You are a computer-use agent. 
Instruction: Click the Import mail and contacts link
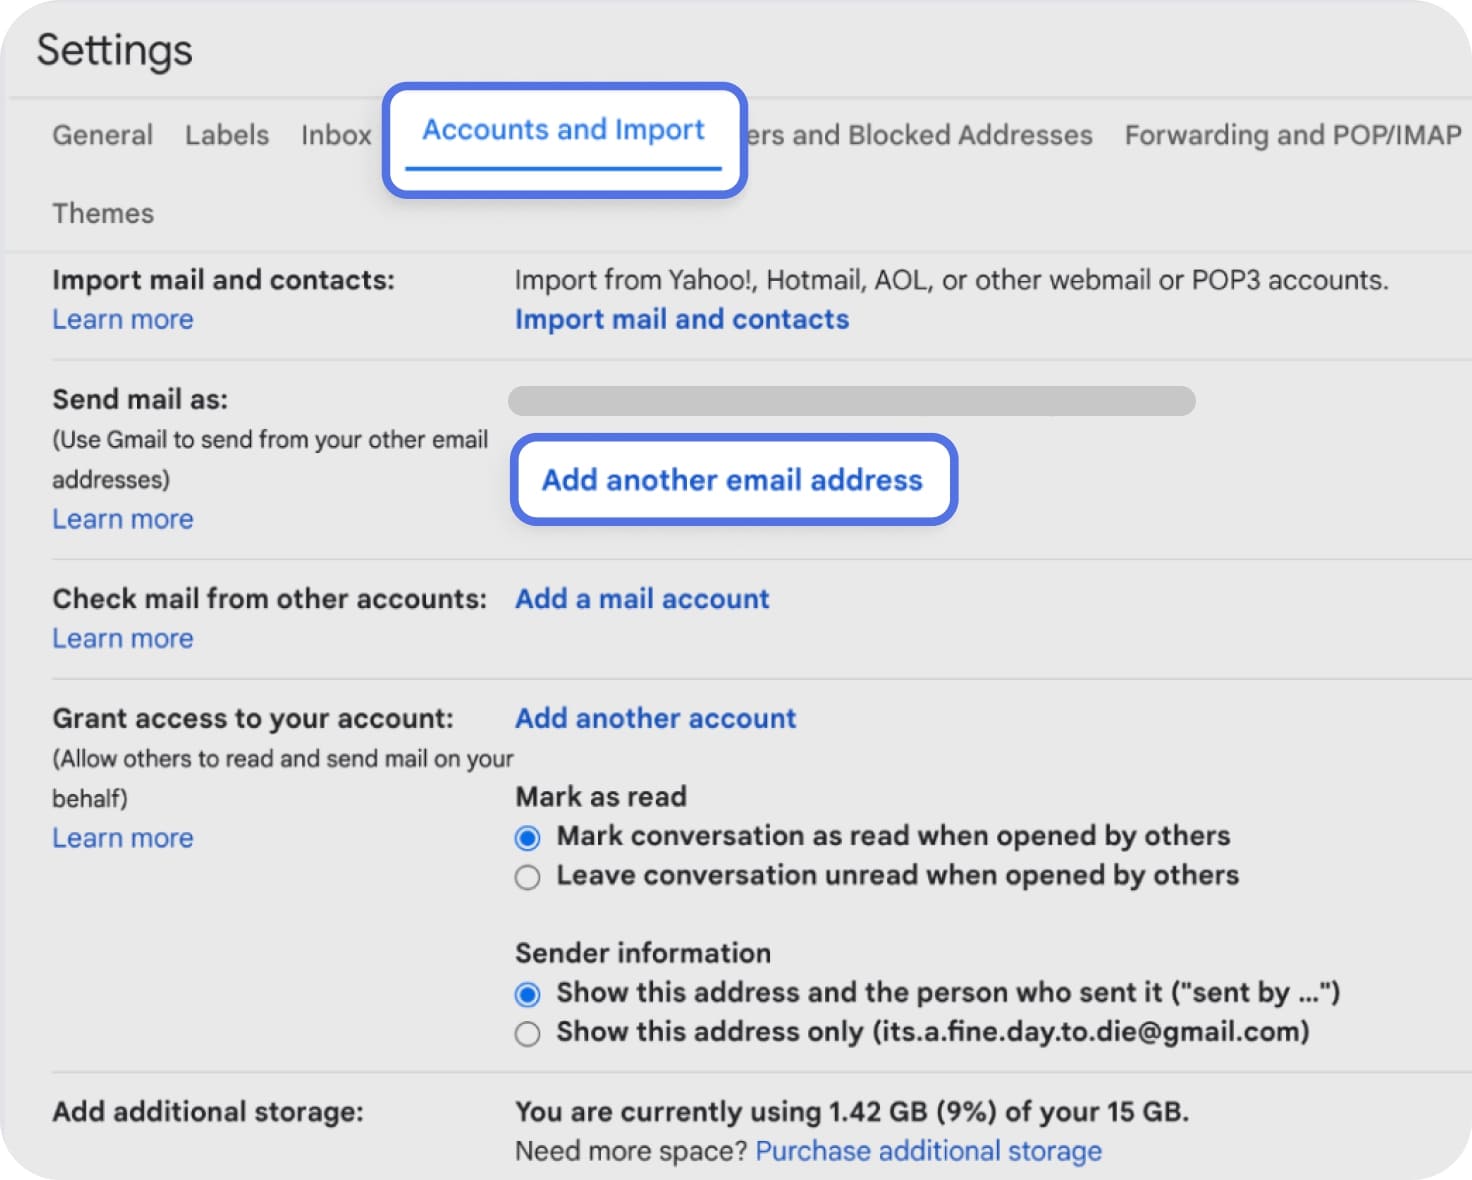(x=681, y=319)
